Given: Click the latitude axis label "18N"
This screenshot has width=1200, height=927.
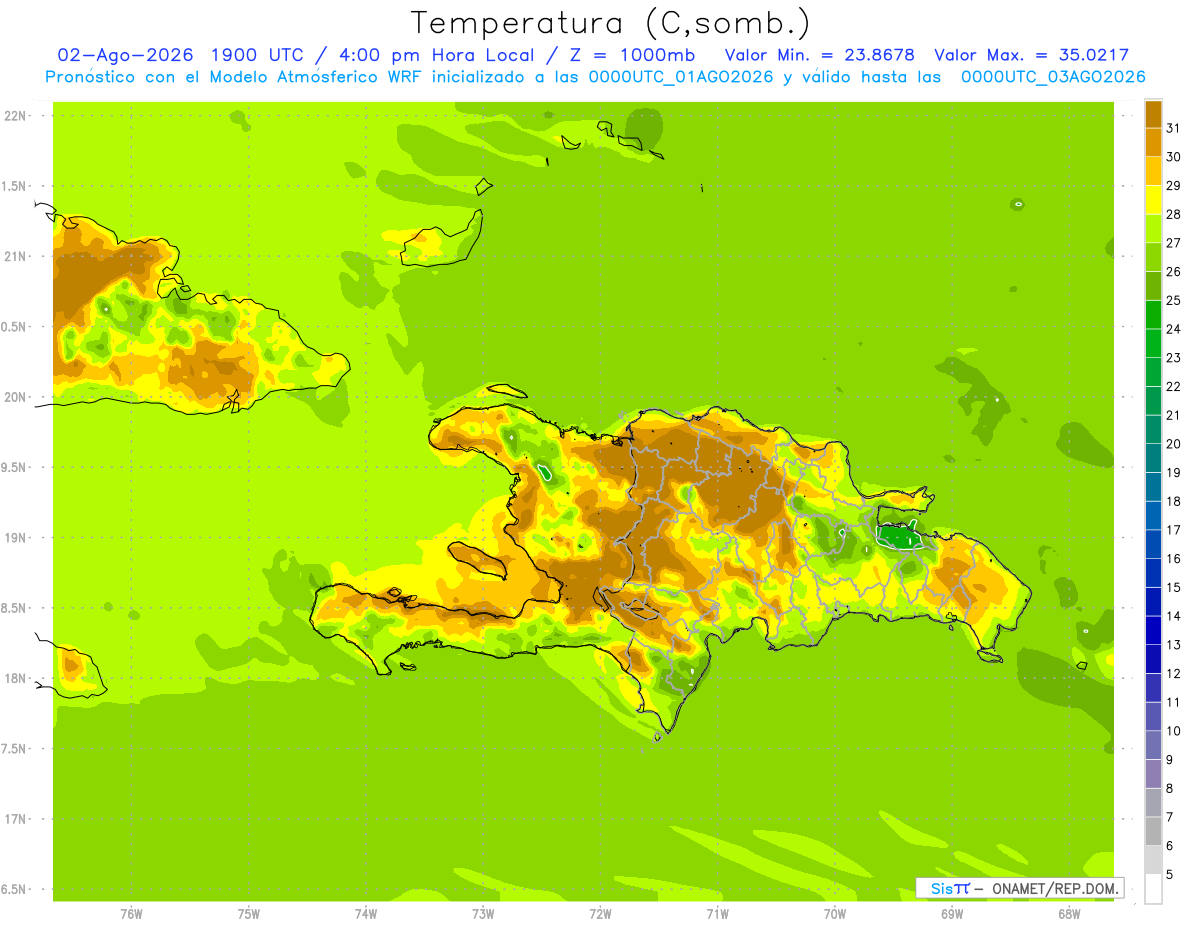Looking at the screenshot, I should tap(16, 678).
